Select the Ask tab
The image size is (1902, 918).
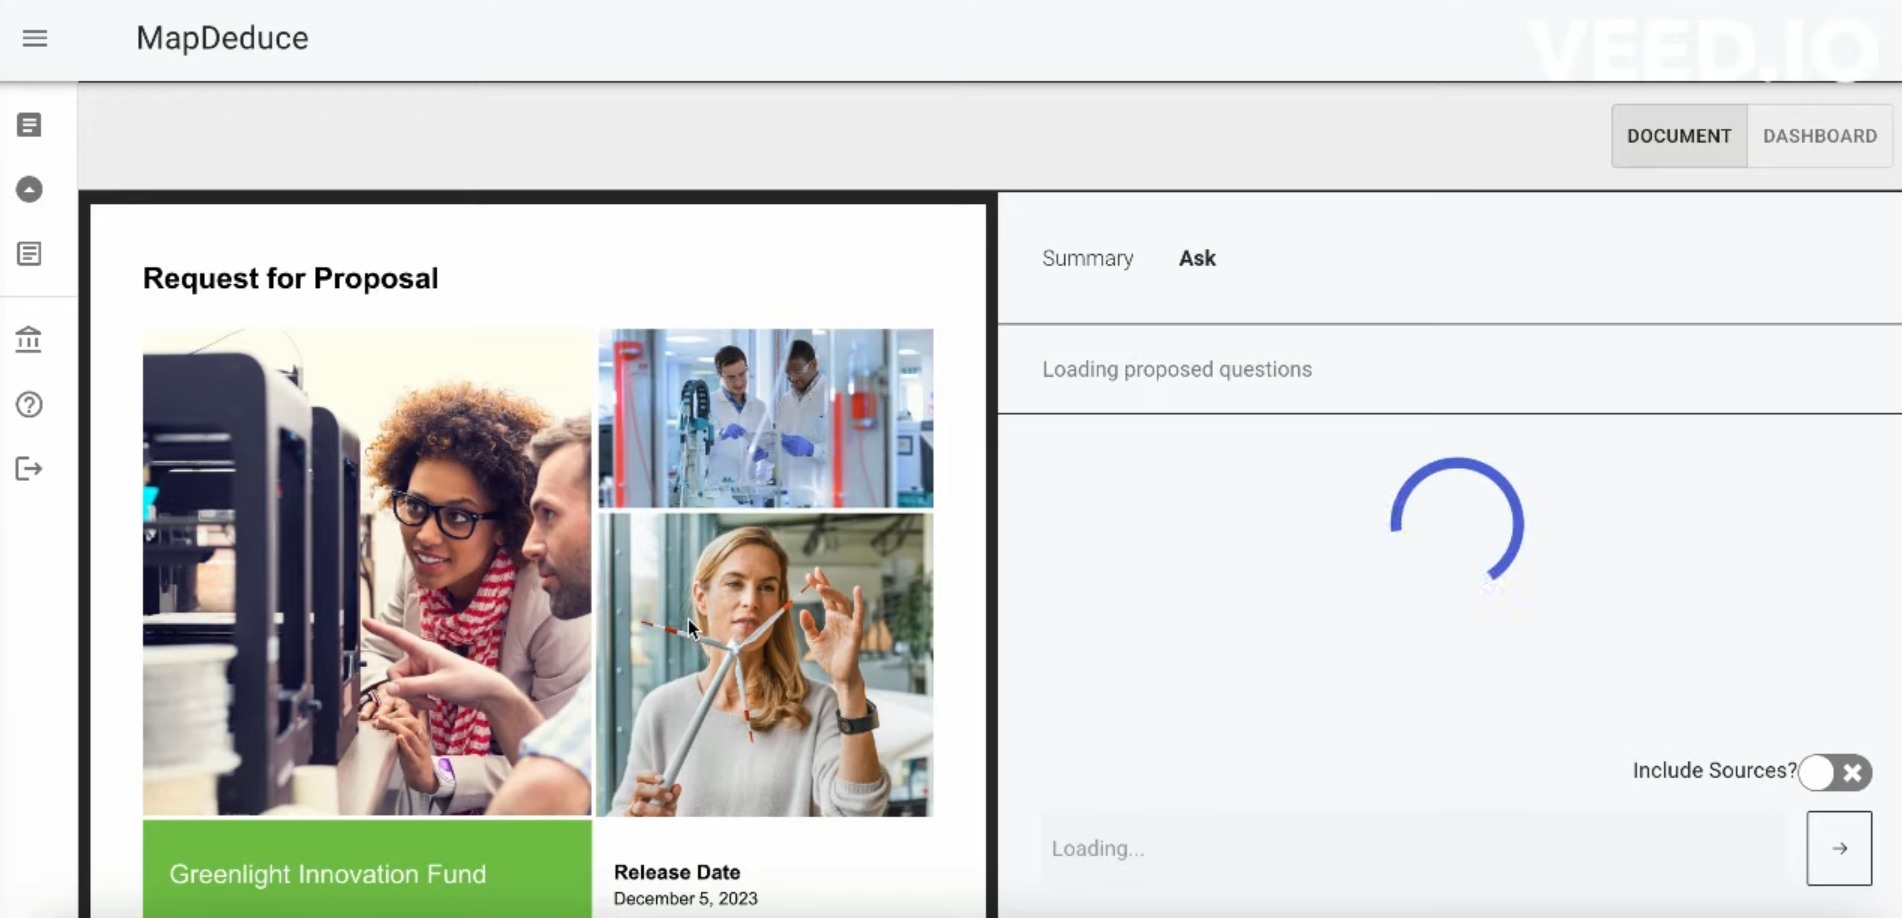(x=1197, y=258)
